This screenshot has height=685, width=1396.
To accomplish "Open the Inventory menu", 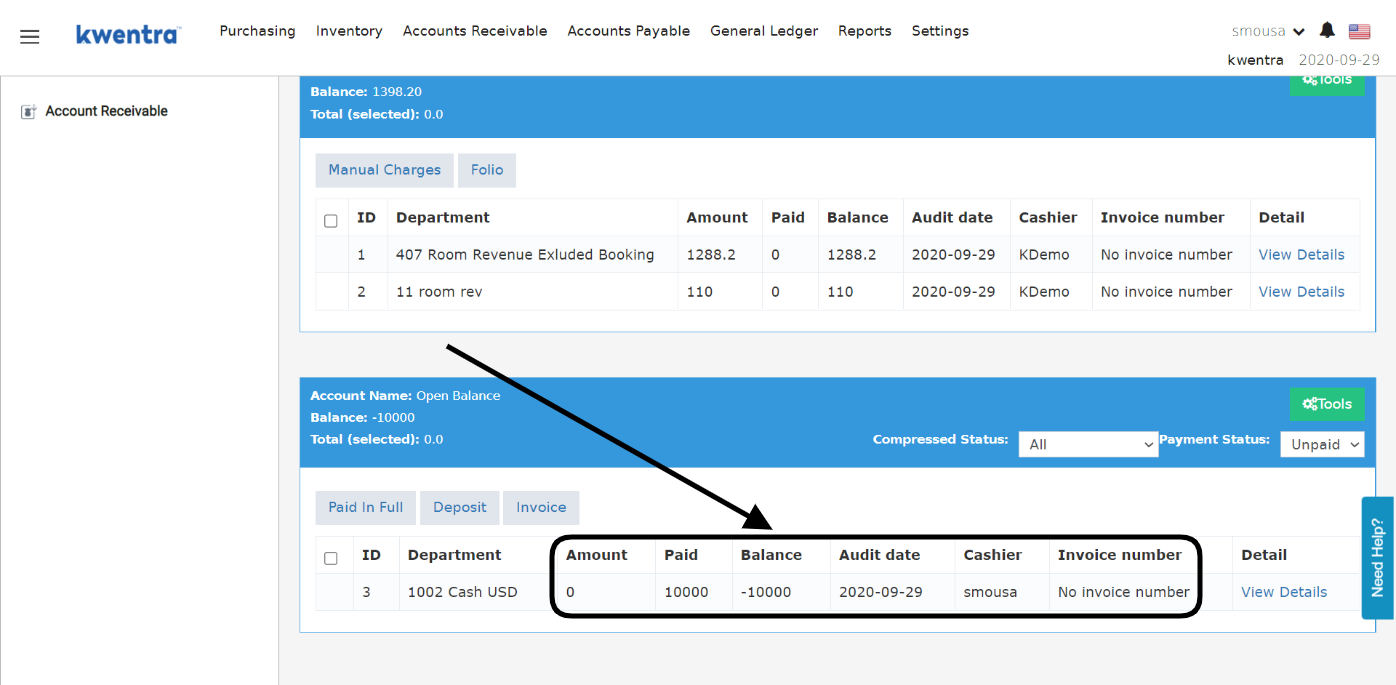I will pos(349,31).
